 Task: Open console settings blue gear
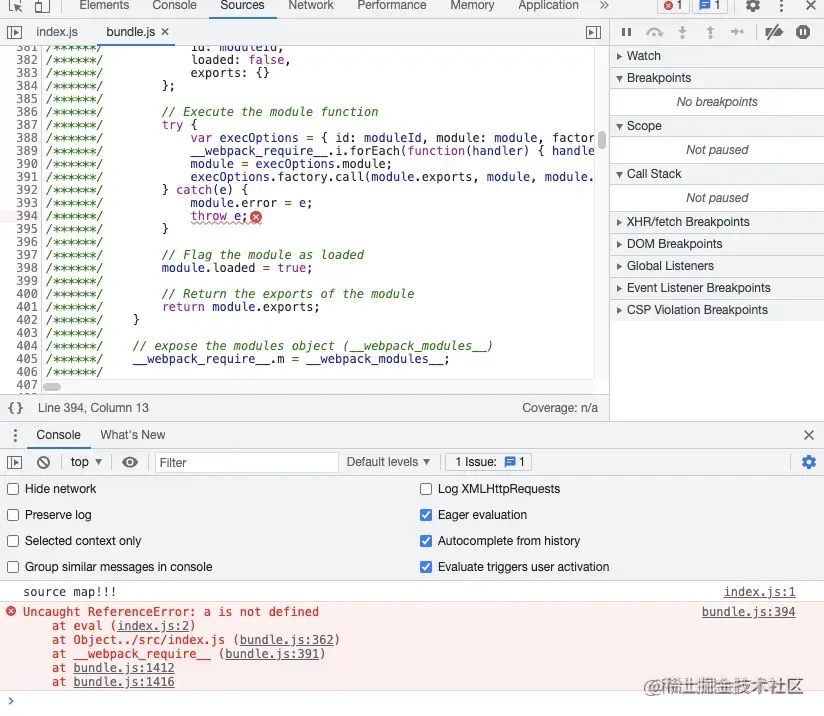(x=809, y=462)
